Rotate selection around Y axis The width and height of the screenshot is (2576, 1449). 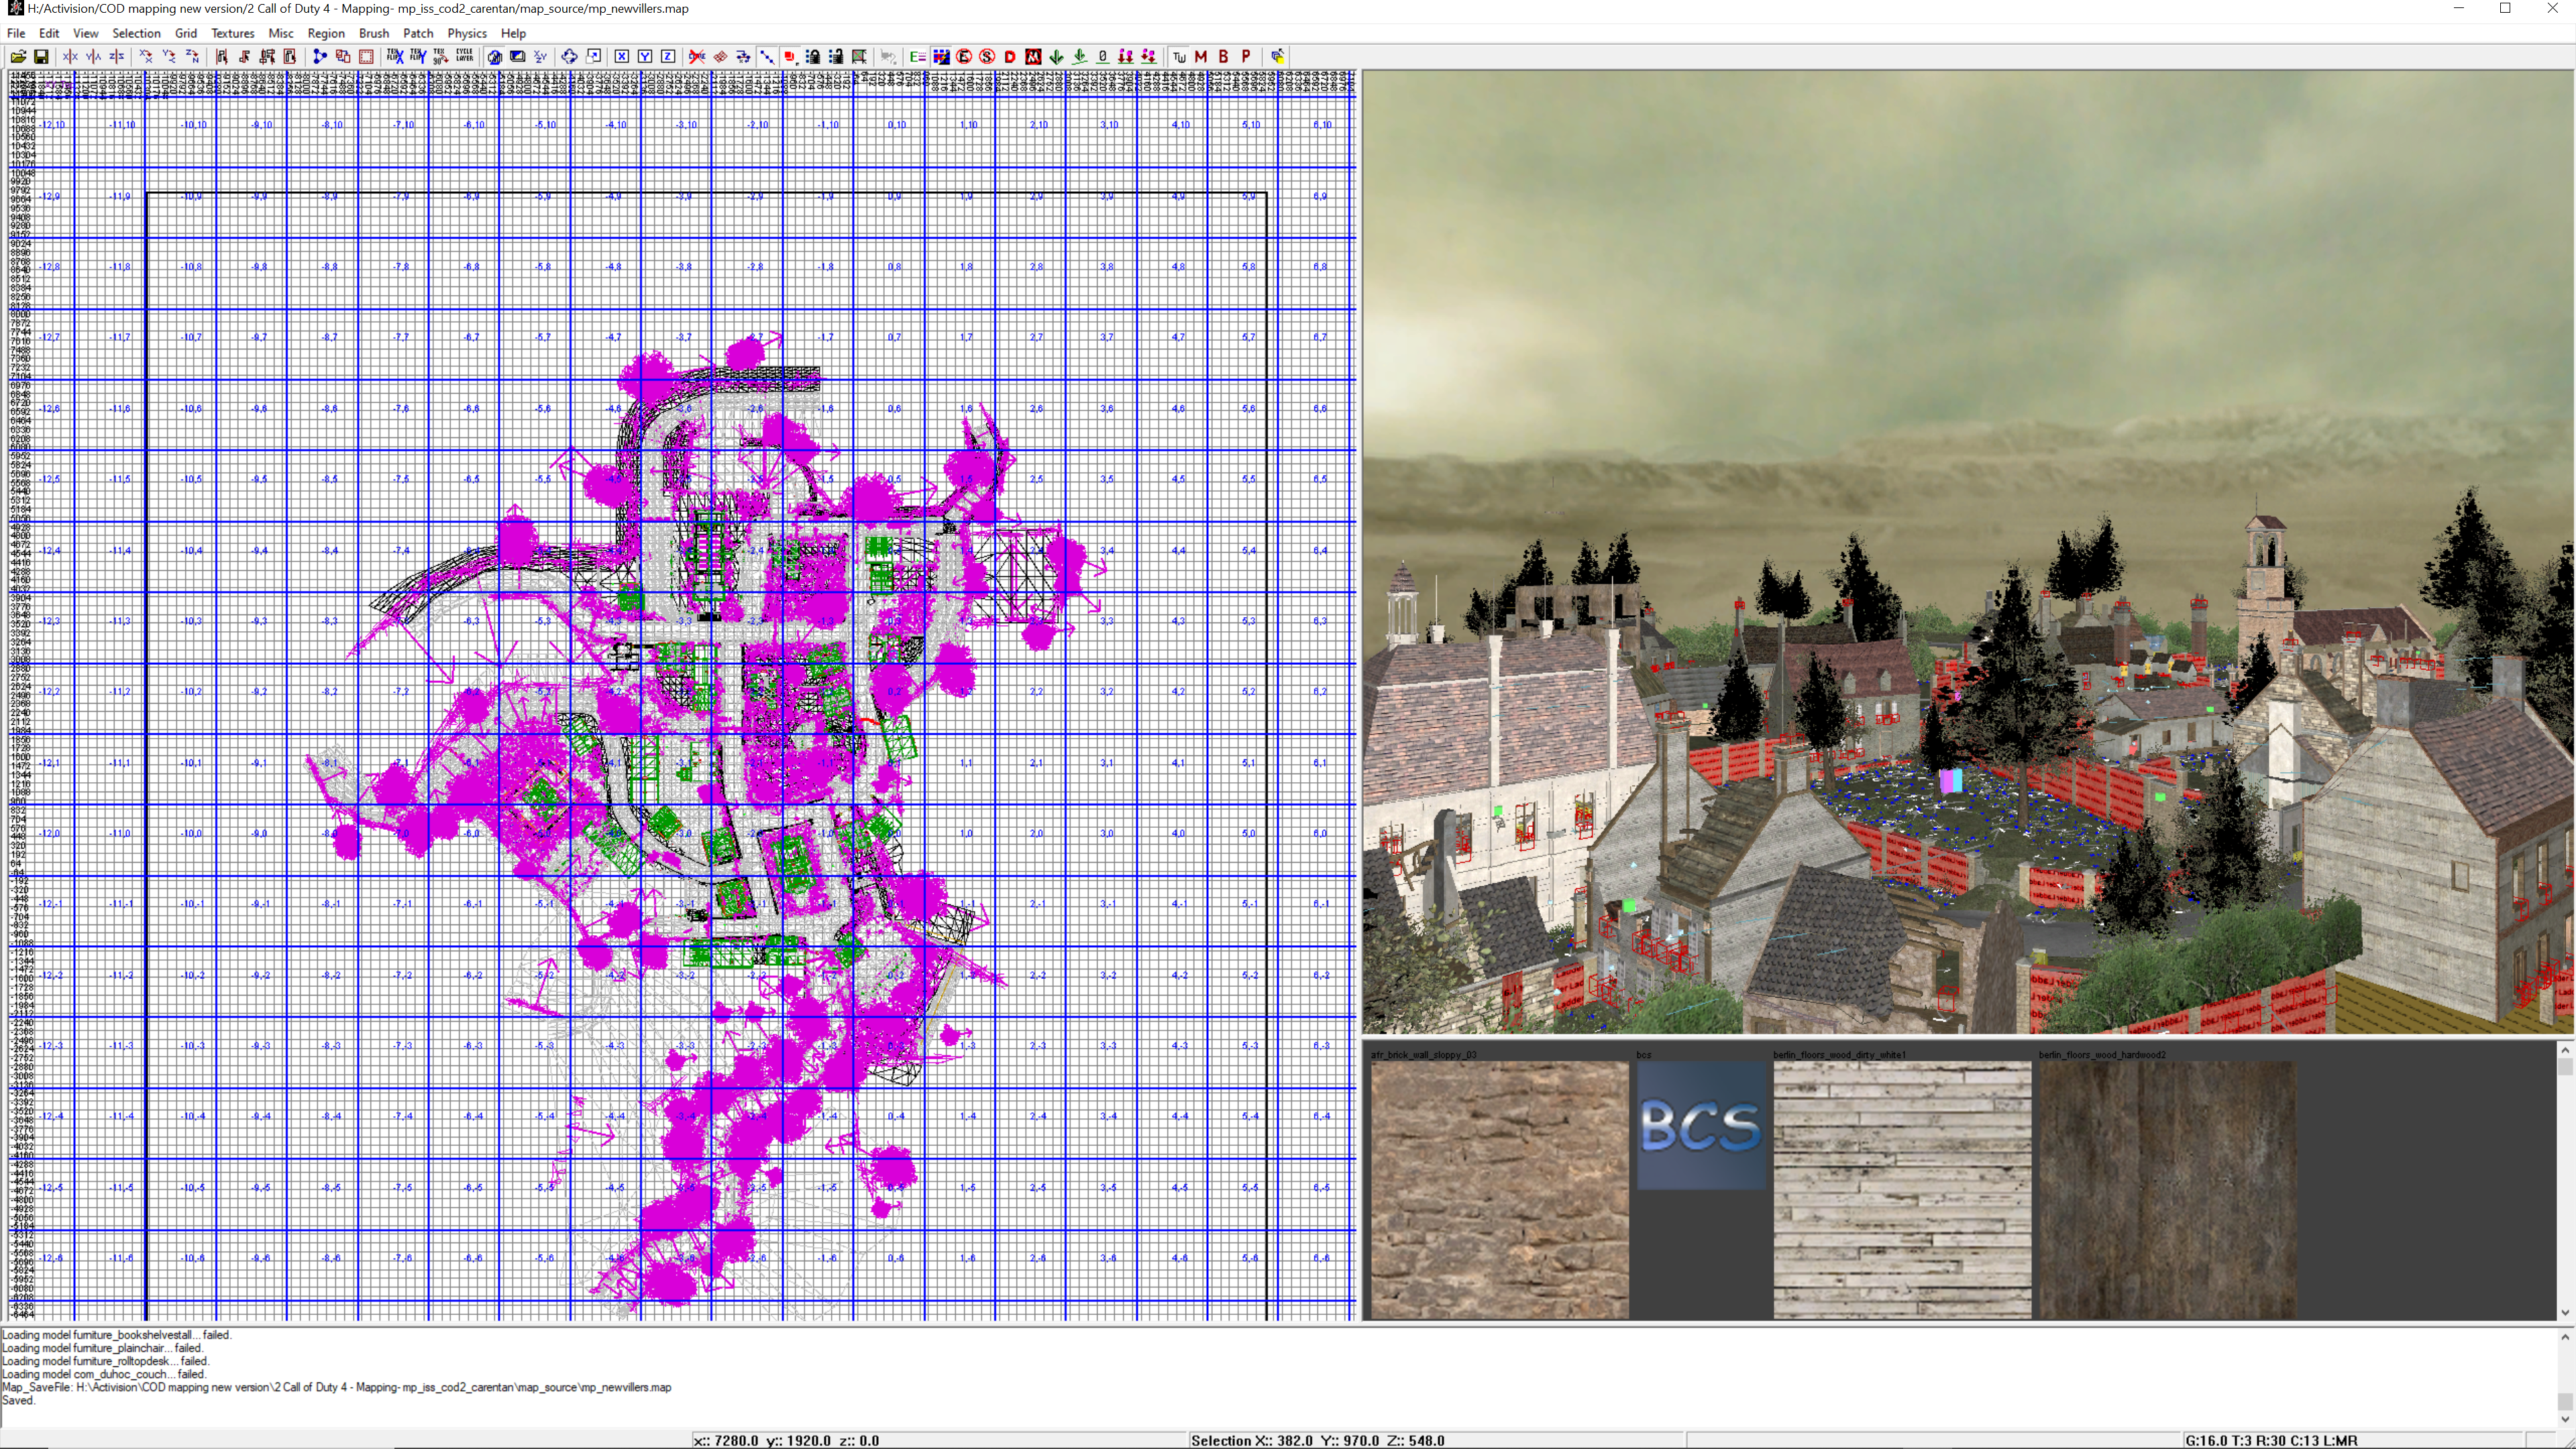click(x=169, y=56)
